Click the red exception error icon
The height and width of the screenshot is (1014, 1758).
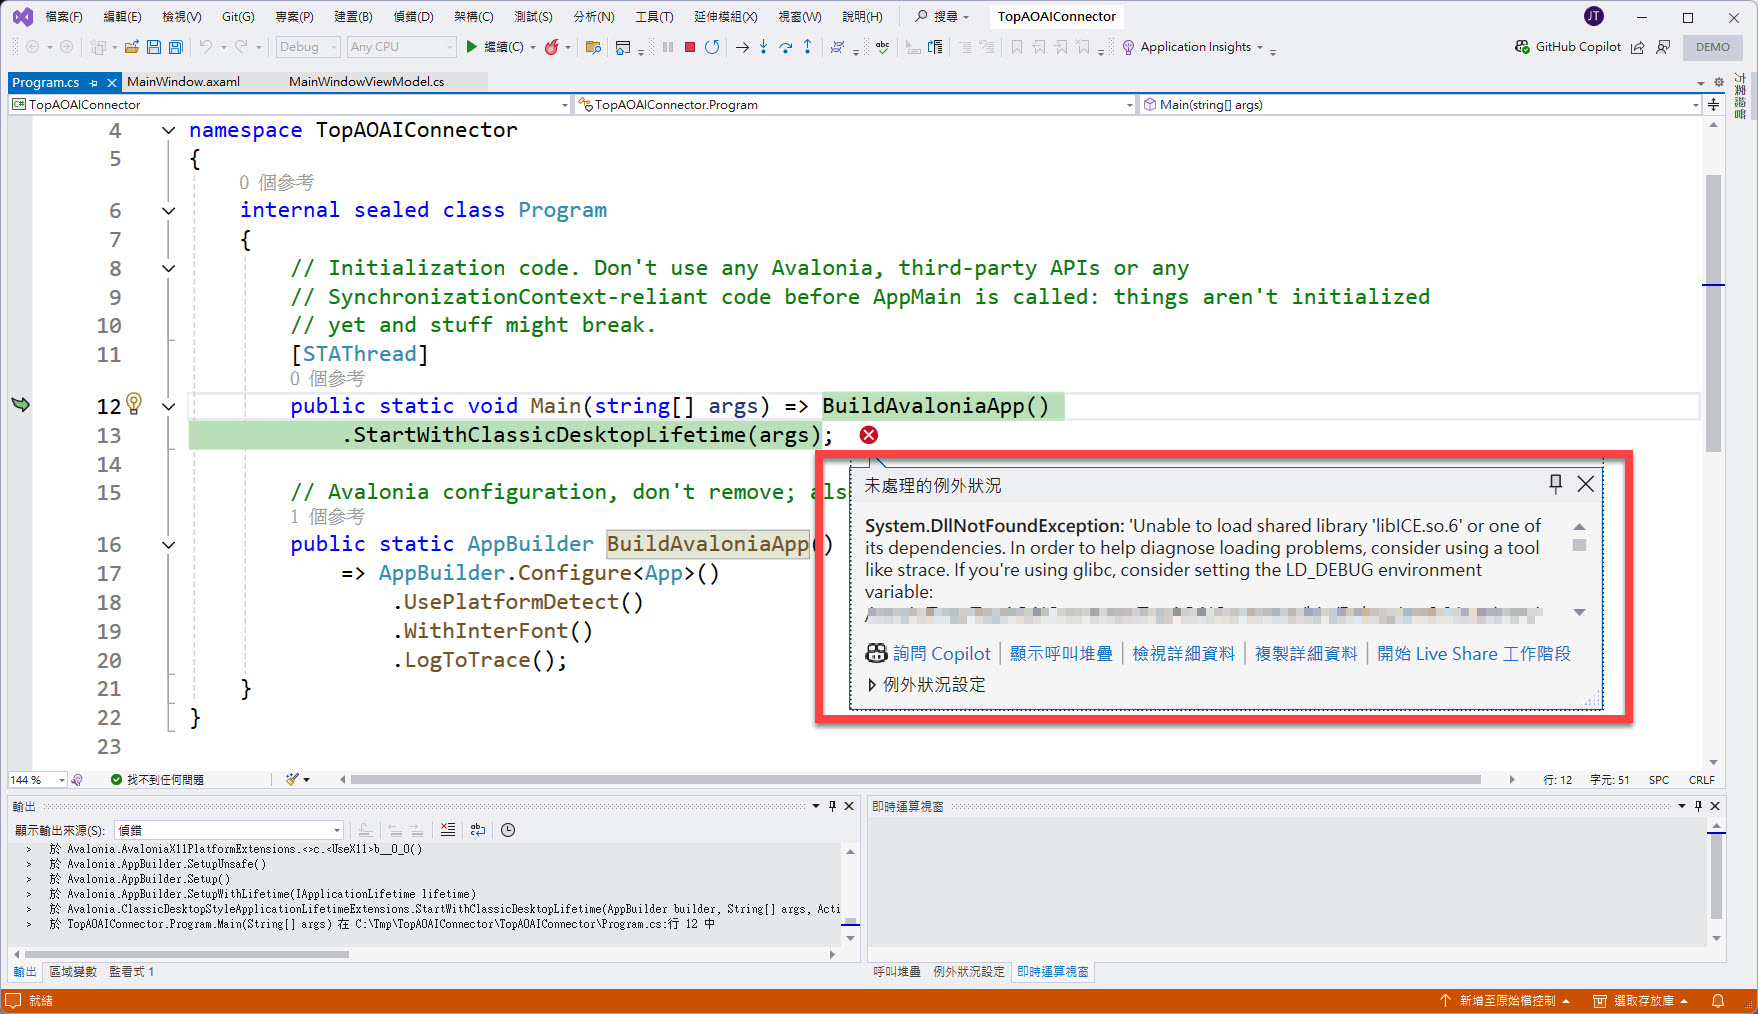point(869,435)
